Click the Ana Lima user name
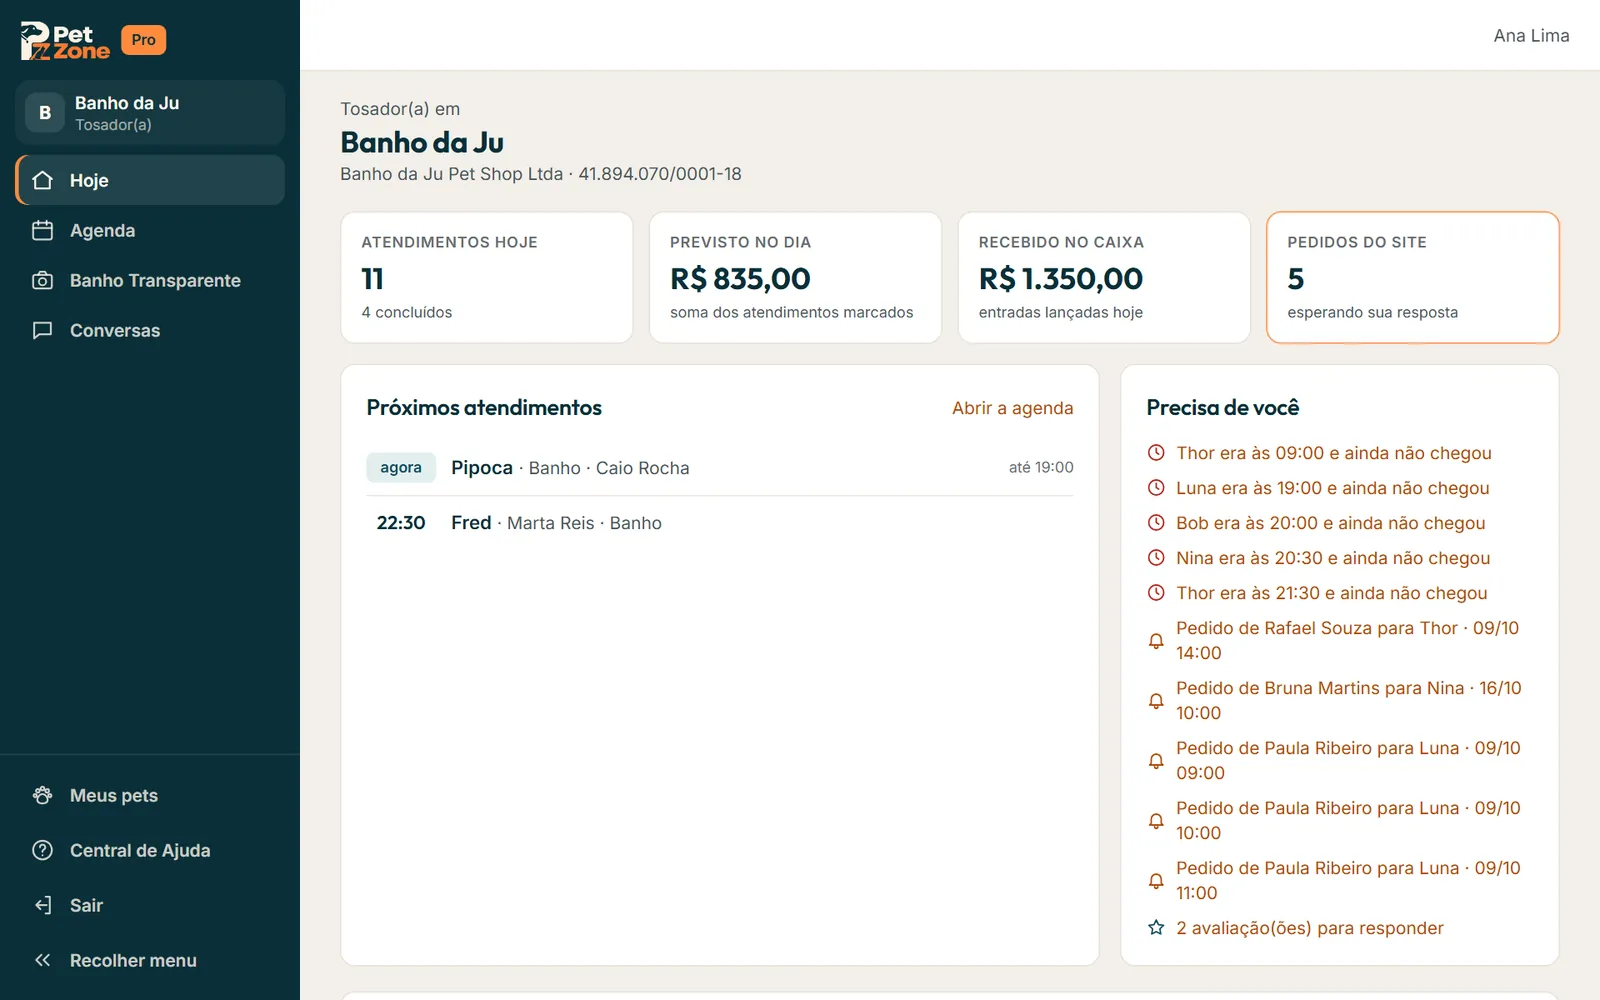 1531,36
